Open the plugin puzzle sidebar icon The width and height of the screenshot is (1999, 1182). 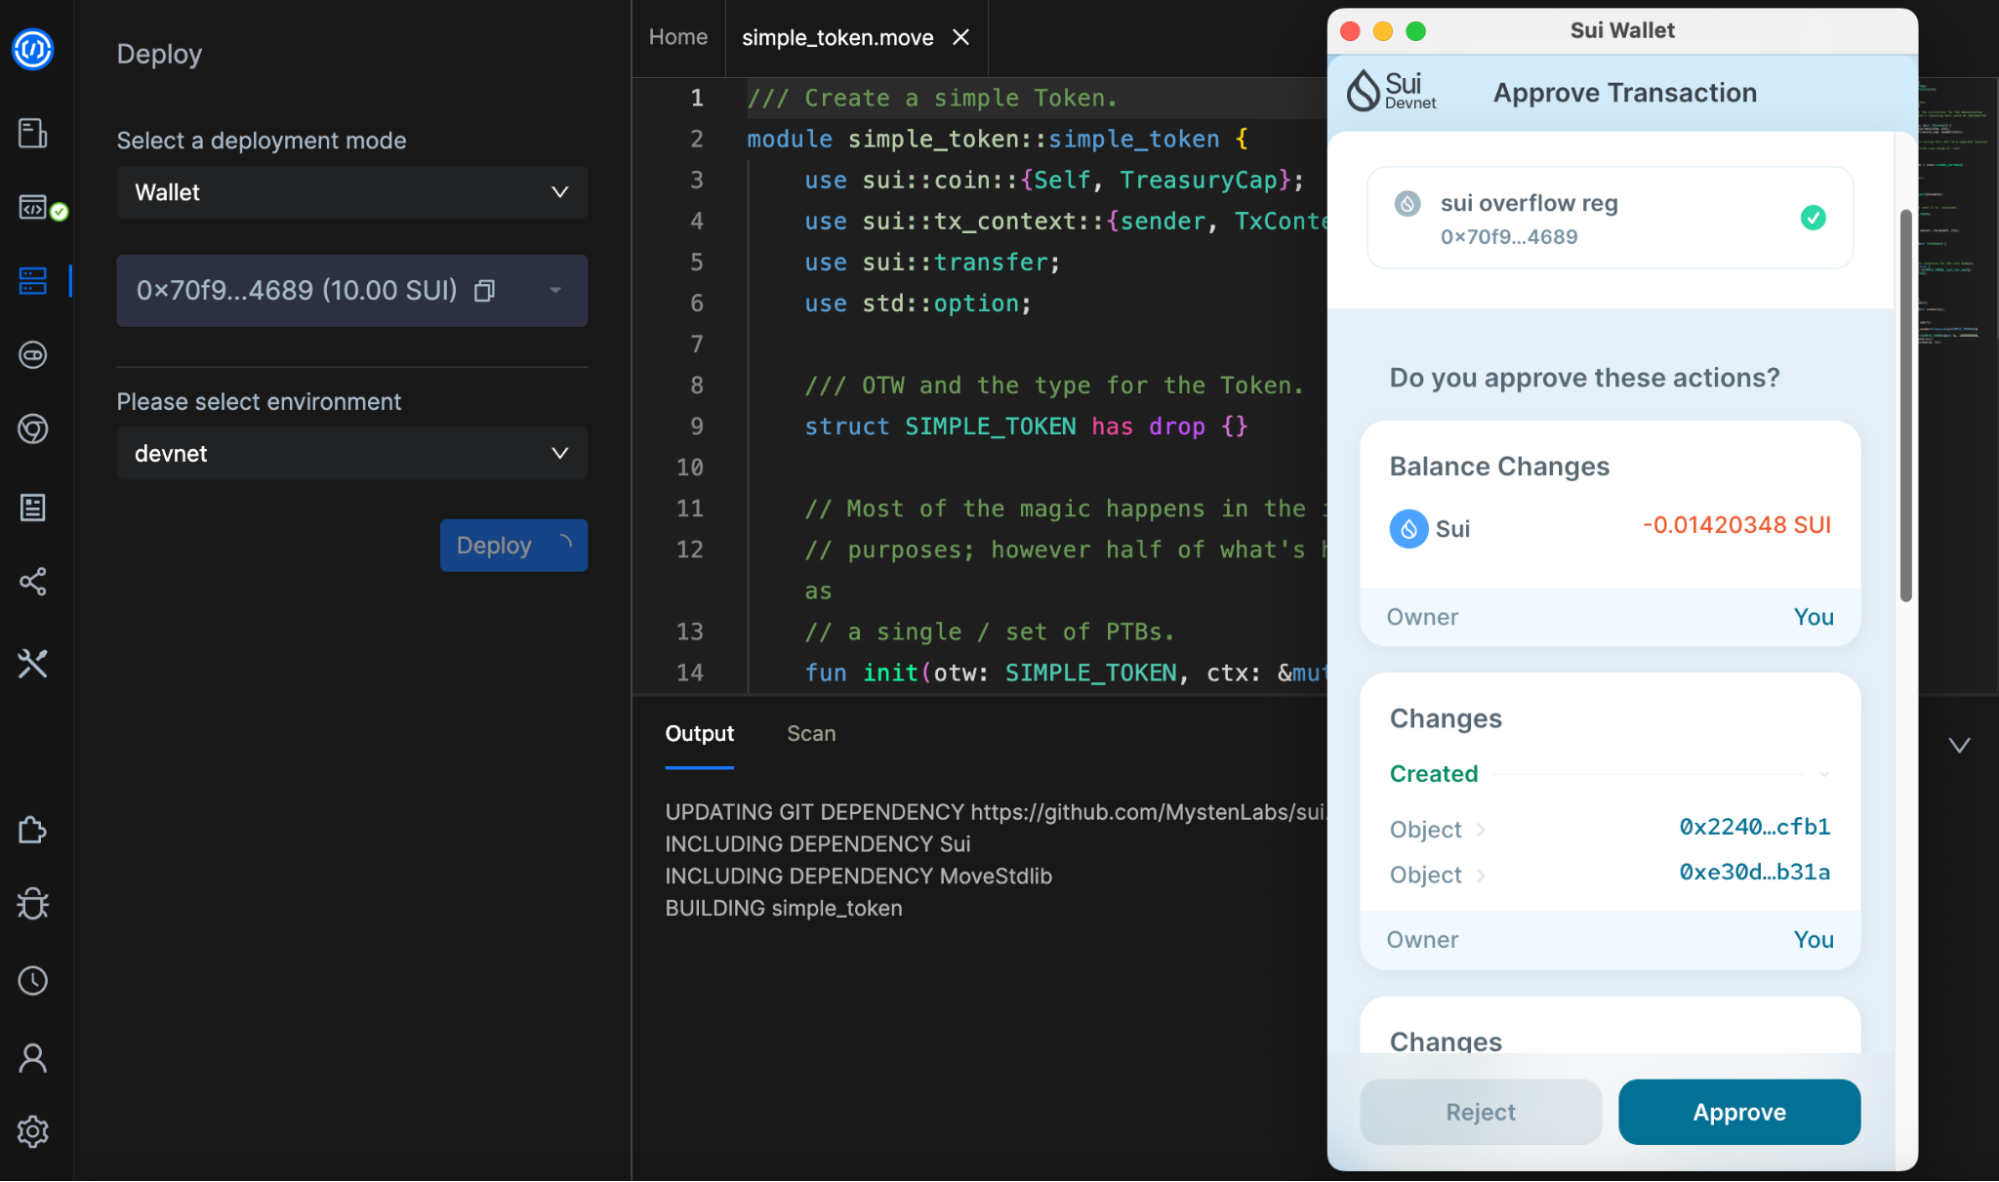click(33, 830)
